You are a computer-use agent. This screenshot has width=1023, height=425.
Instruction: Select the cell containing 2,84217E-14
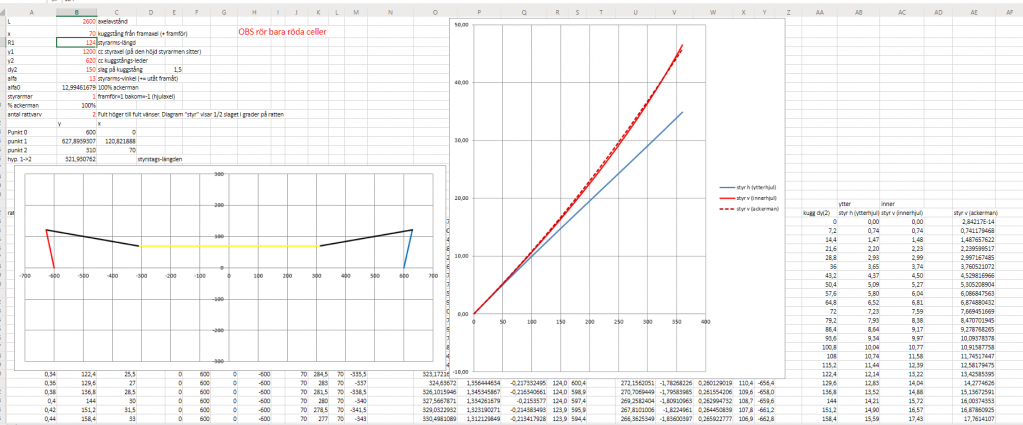pos(973,222)
